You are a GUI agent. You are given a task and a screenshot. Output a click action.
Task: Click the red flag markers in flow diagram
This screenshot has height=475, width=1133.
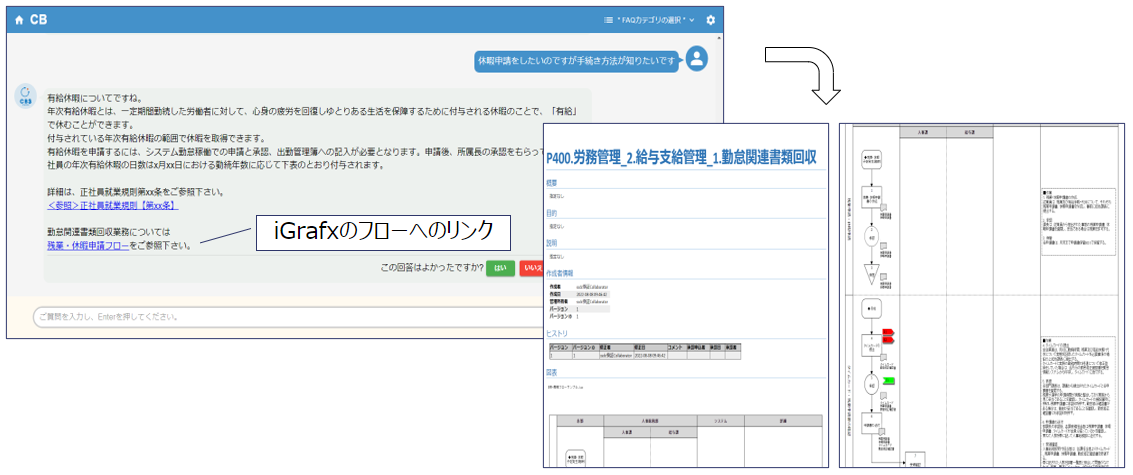pyautogui.click(x=889, y=335)
